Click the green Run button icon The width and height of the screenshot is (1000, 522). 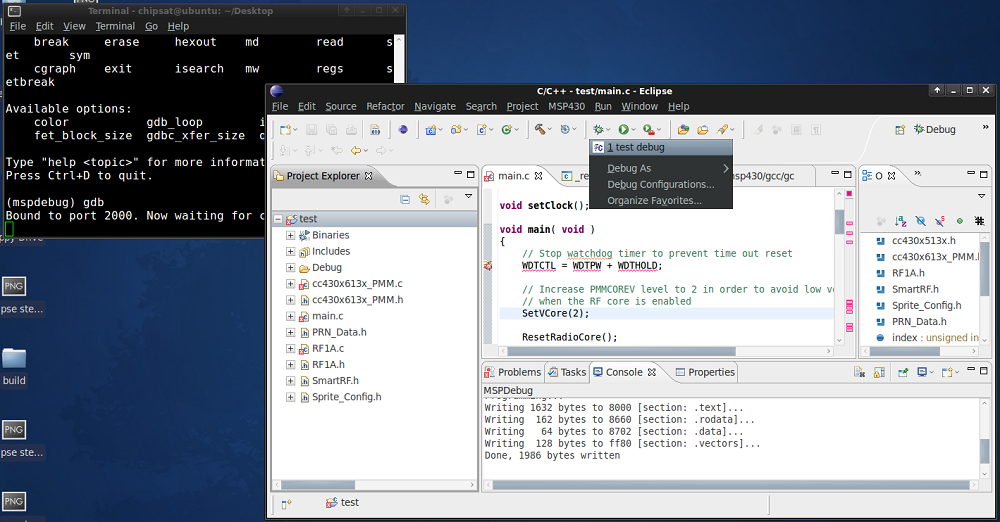[623, 130]
